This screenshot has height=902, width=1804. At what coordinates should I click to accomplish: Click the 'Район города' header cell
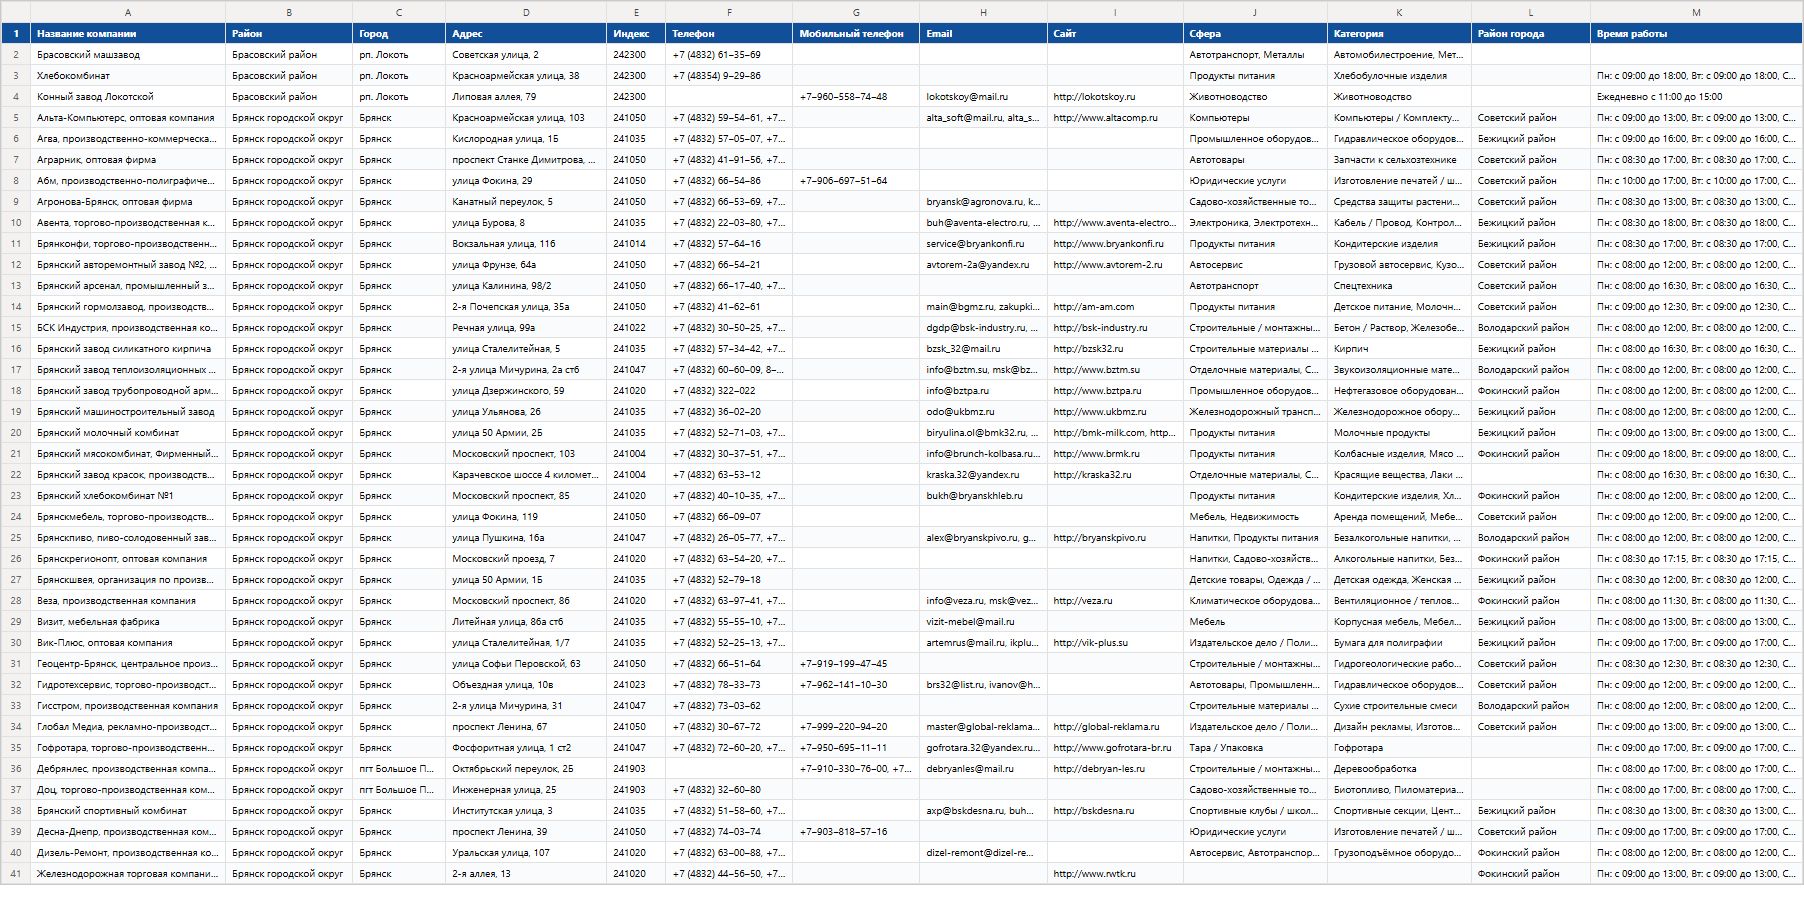tap(1531, 33)
